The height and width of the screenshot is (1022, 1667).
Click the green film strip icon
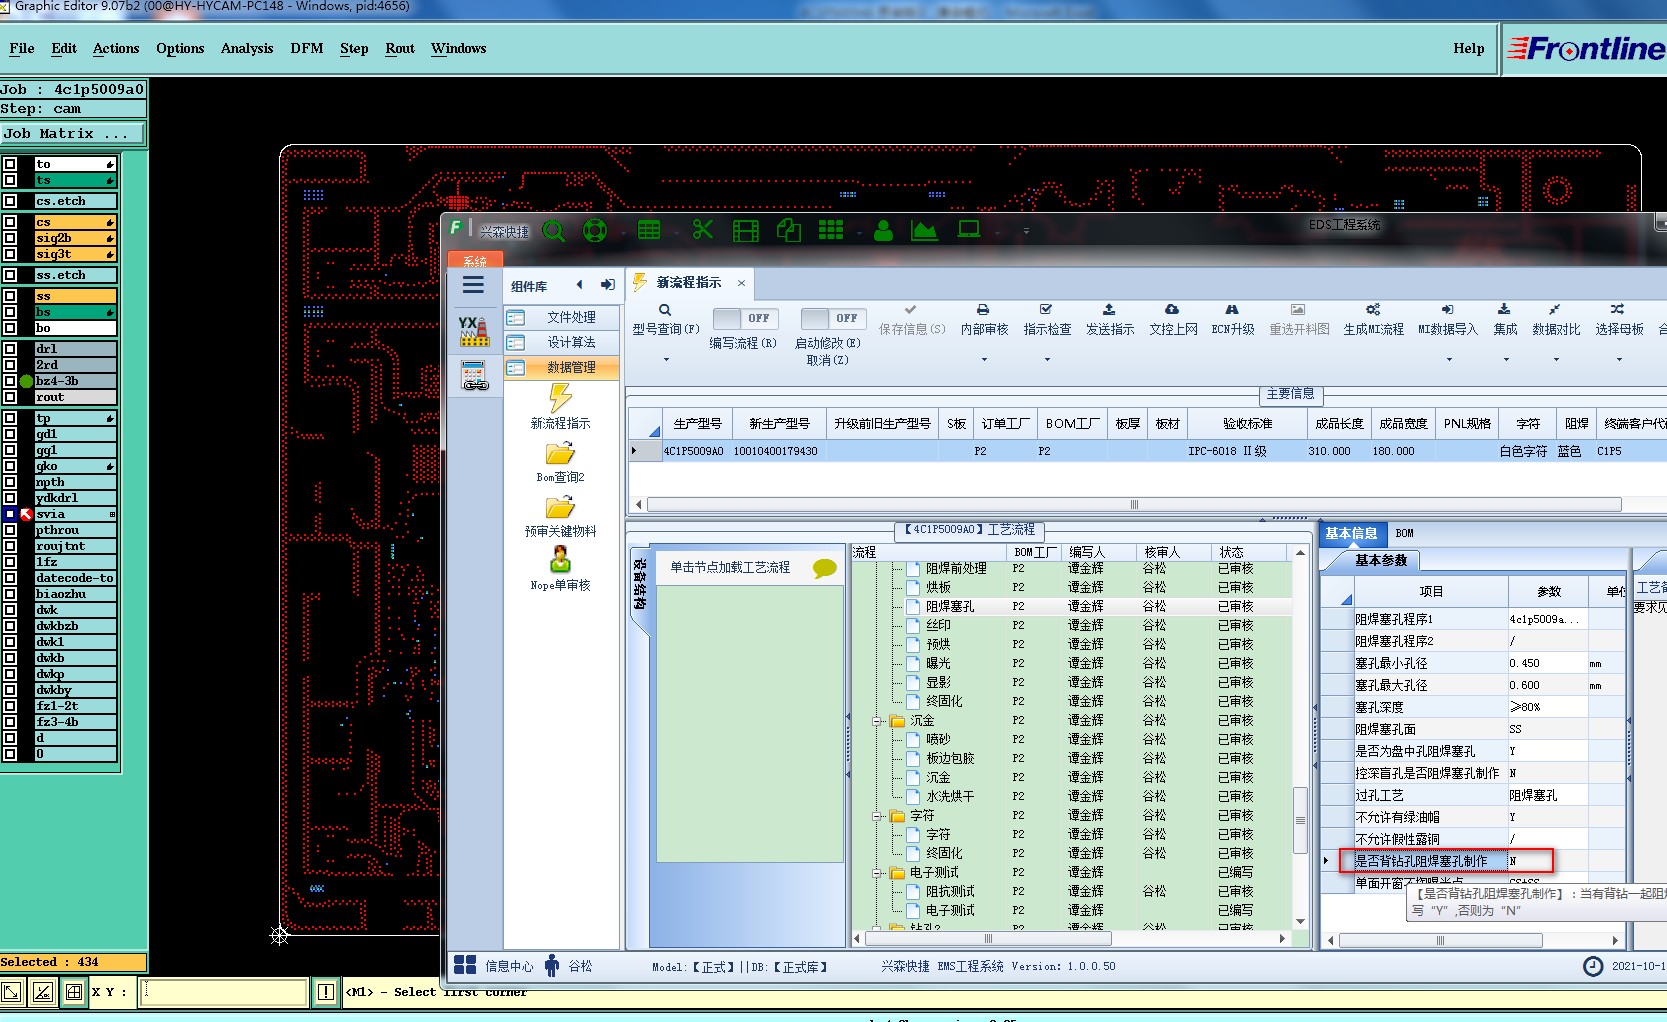746,231
